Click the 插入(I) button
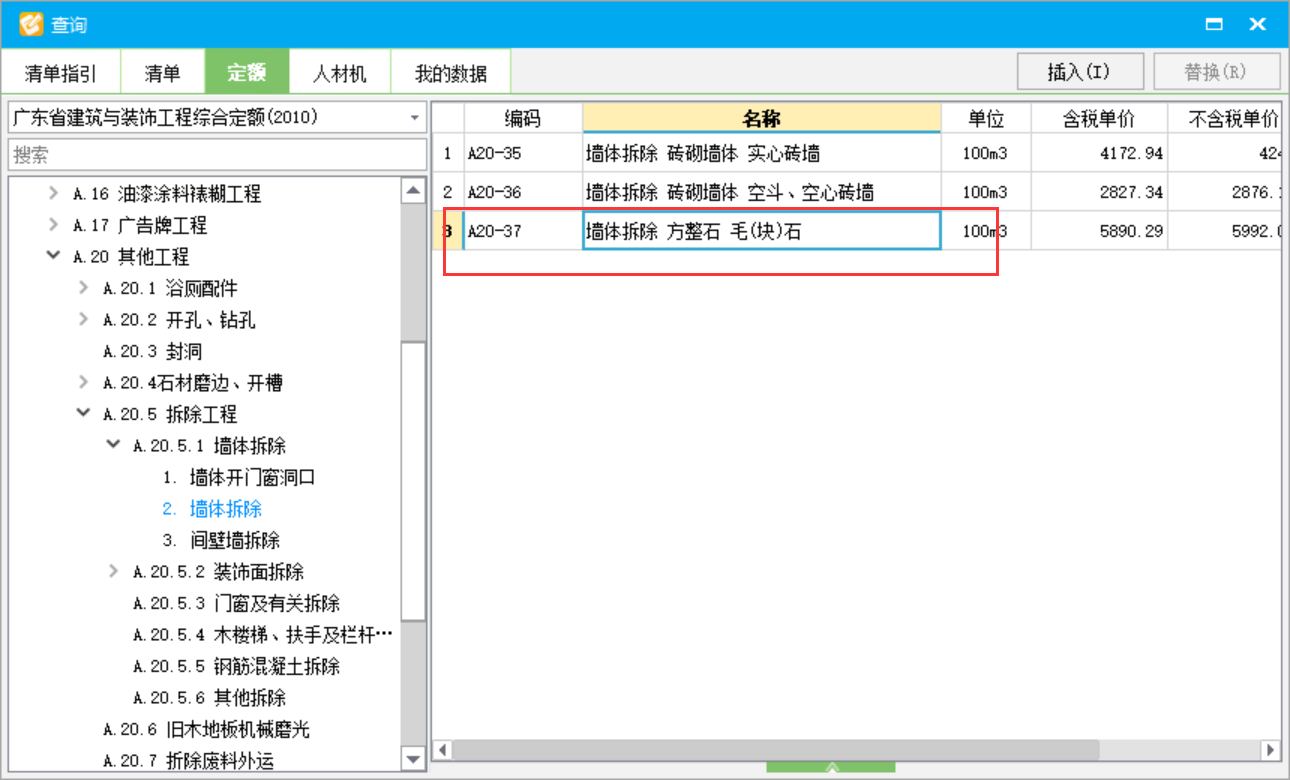 point(1080,72)
